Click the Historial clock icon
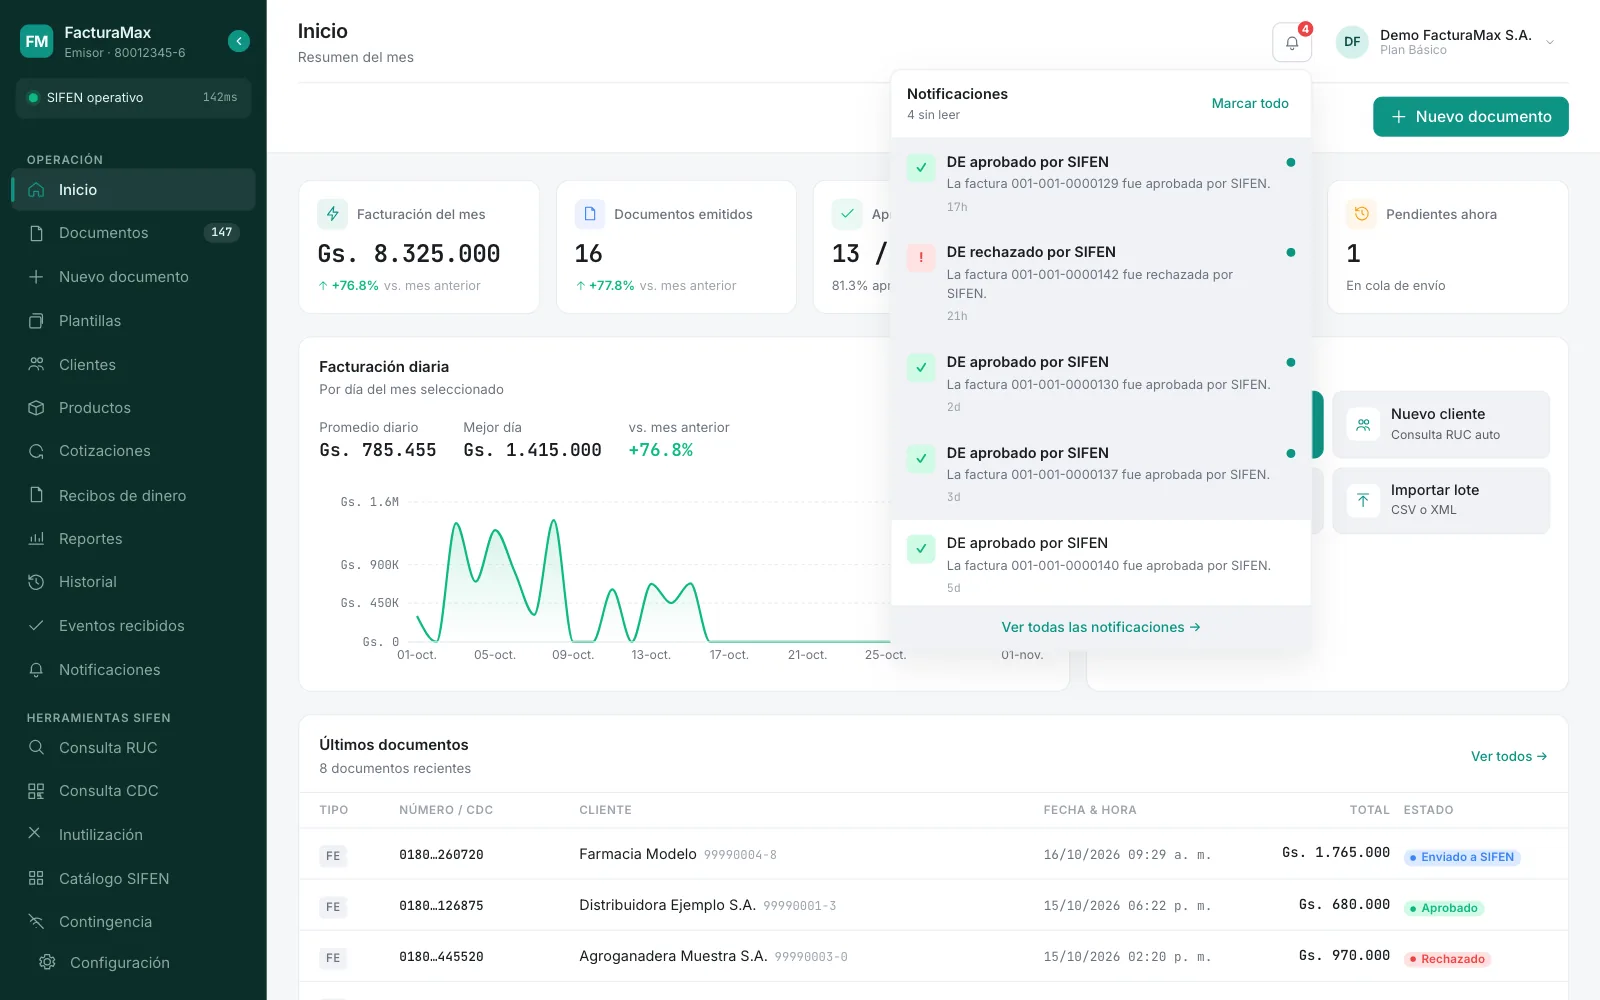Viewport: 1600px width, 1000px height. point(37,582)
